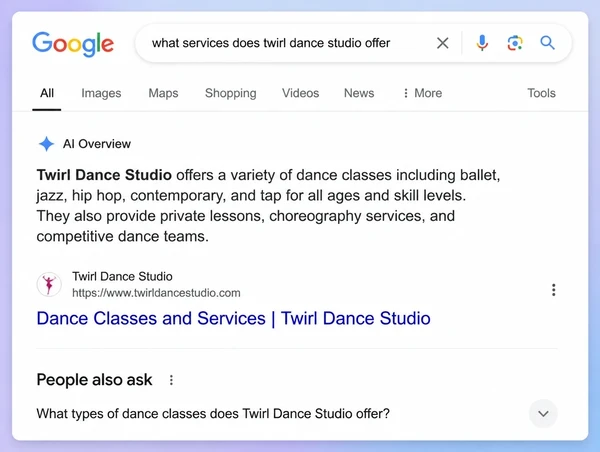Switch to the Shopping tab
The height and width of the screenshot is (452, 600).
(231, 93)
